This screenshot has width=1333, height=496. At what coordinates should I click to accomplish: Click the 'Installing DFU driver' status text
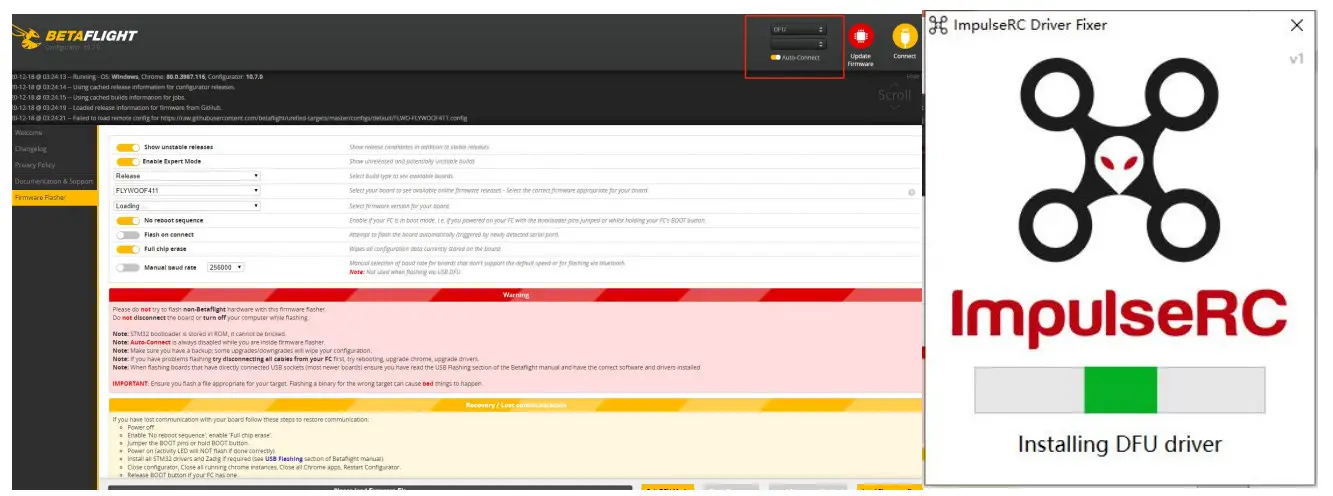1119,444
